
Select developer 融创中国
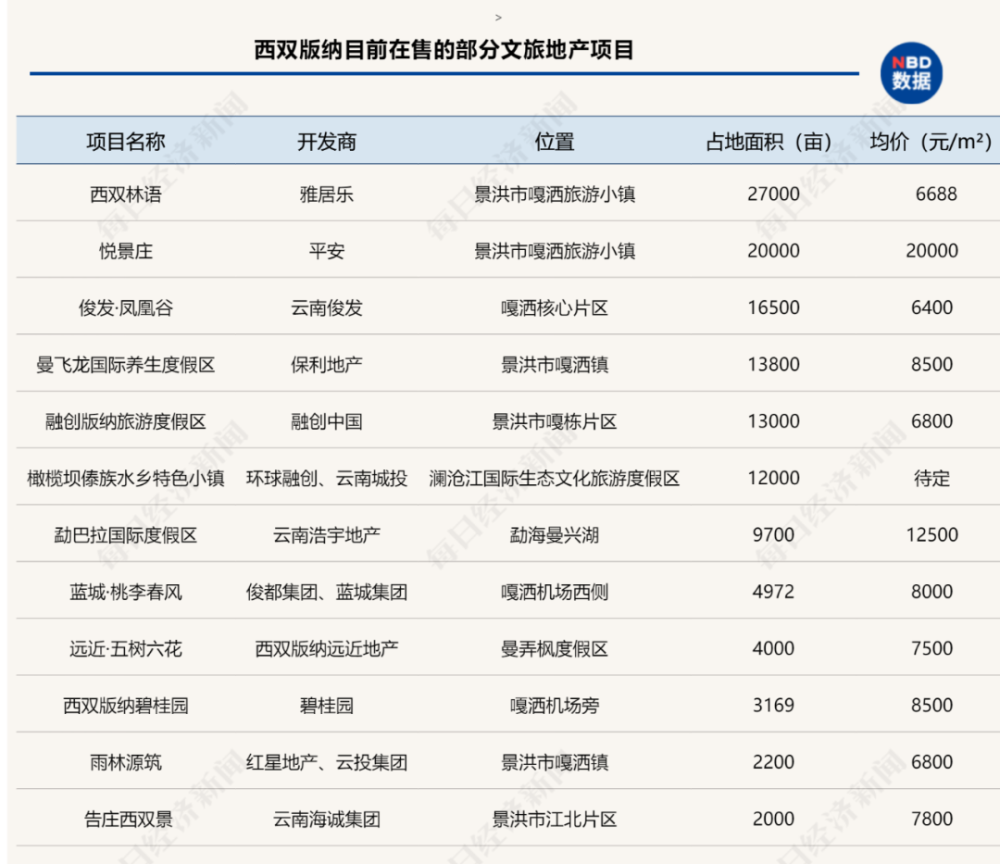327,421
